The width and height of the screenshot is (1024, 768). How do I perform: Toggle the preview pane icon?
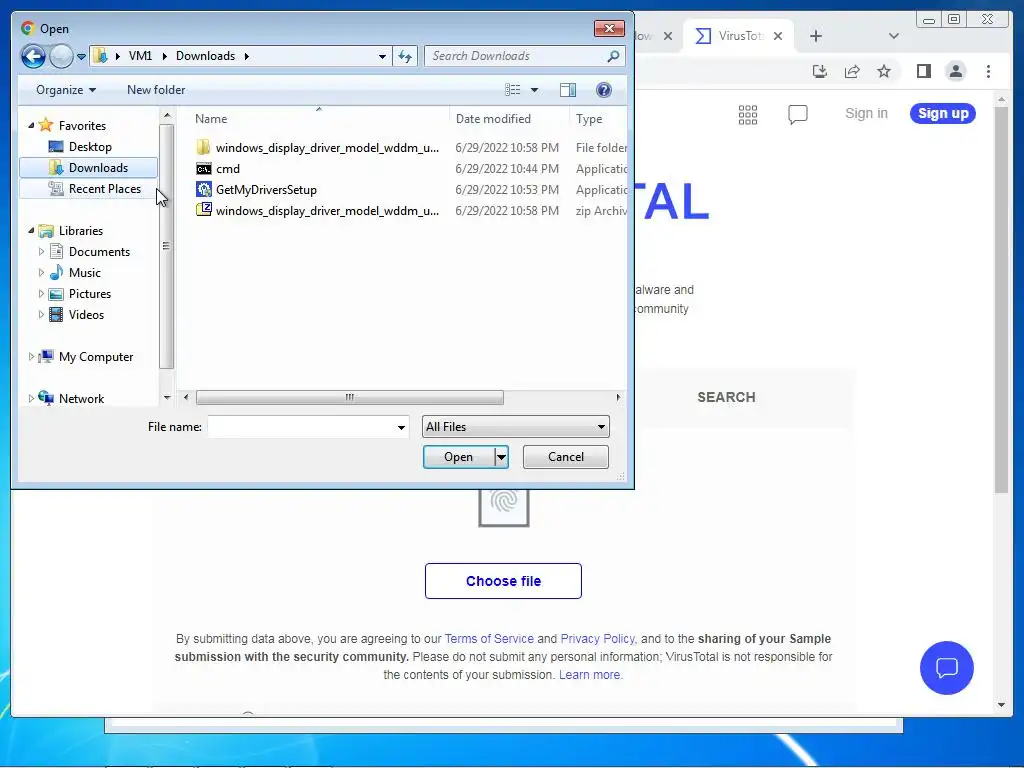(568, 90)
